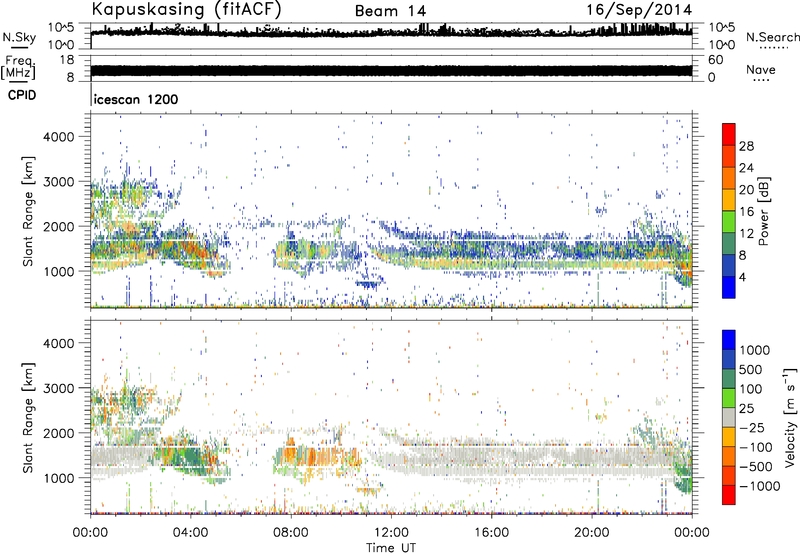The image size is (800, 554).
Task: Click the gray segment of the Velocity colorbar
Action: (x=729, y=418)
